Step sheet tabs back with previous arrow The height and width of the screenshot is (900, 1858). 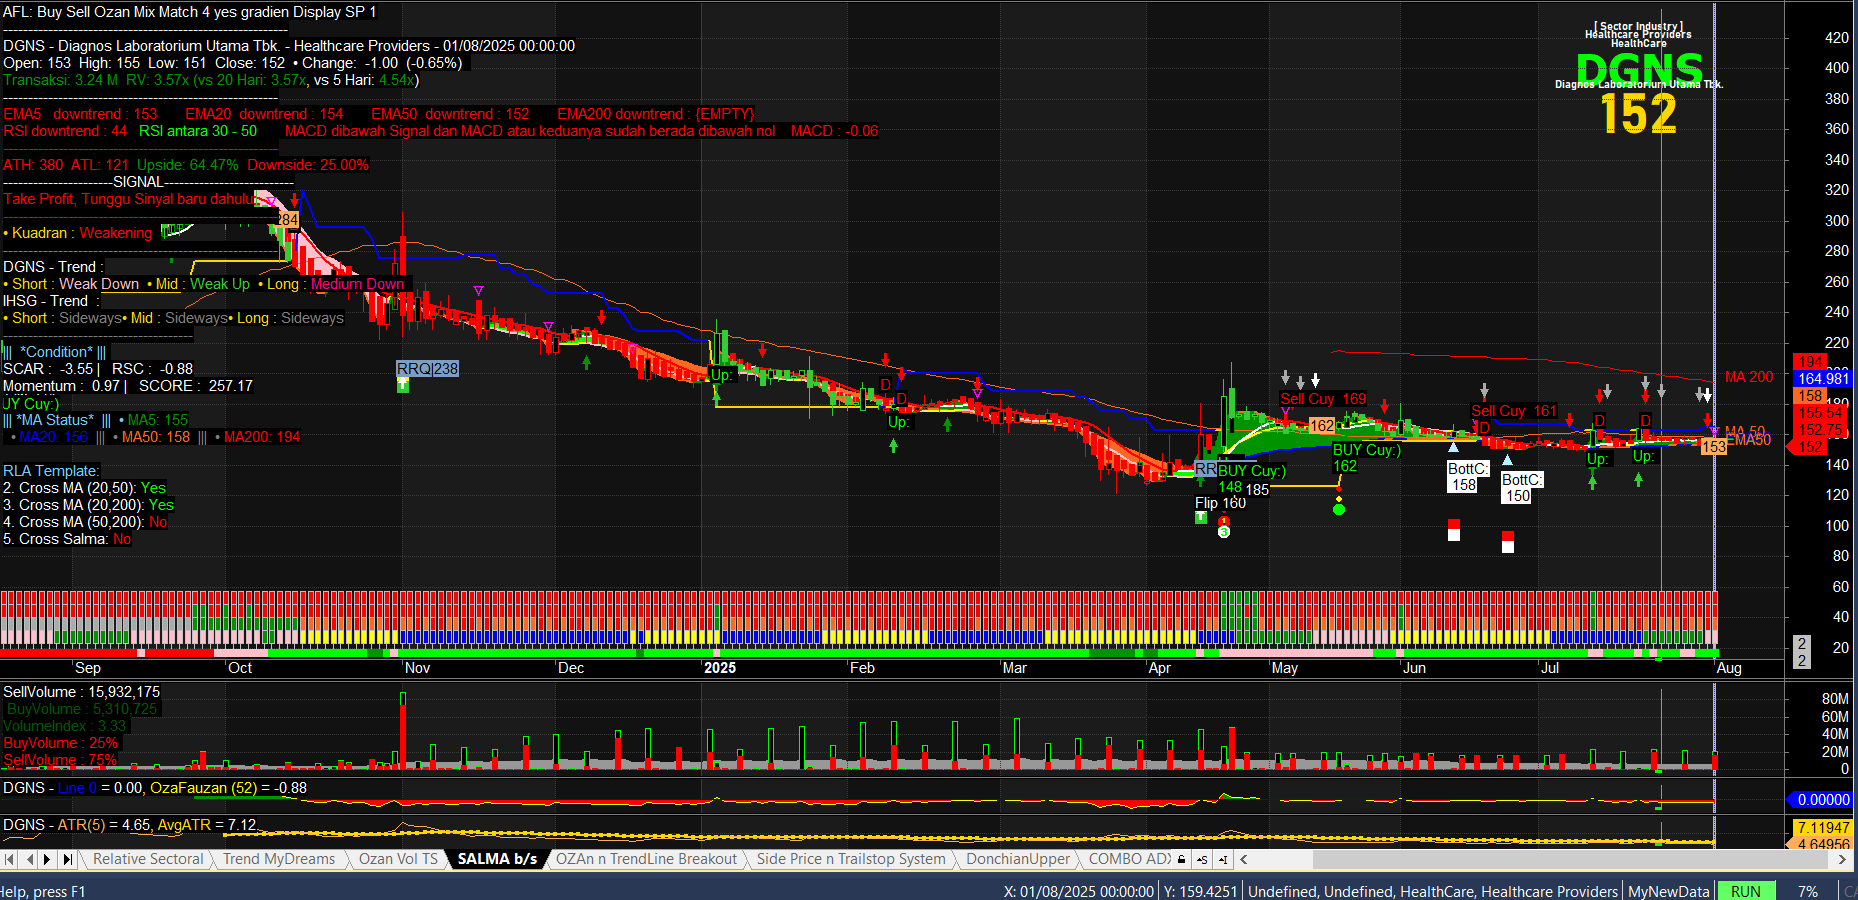coord(29,859)
